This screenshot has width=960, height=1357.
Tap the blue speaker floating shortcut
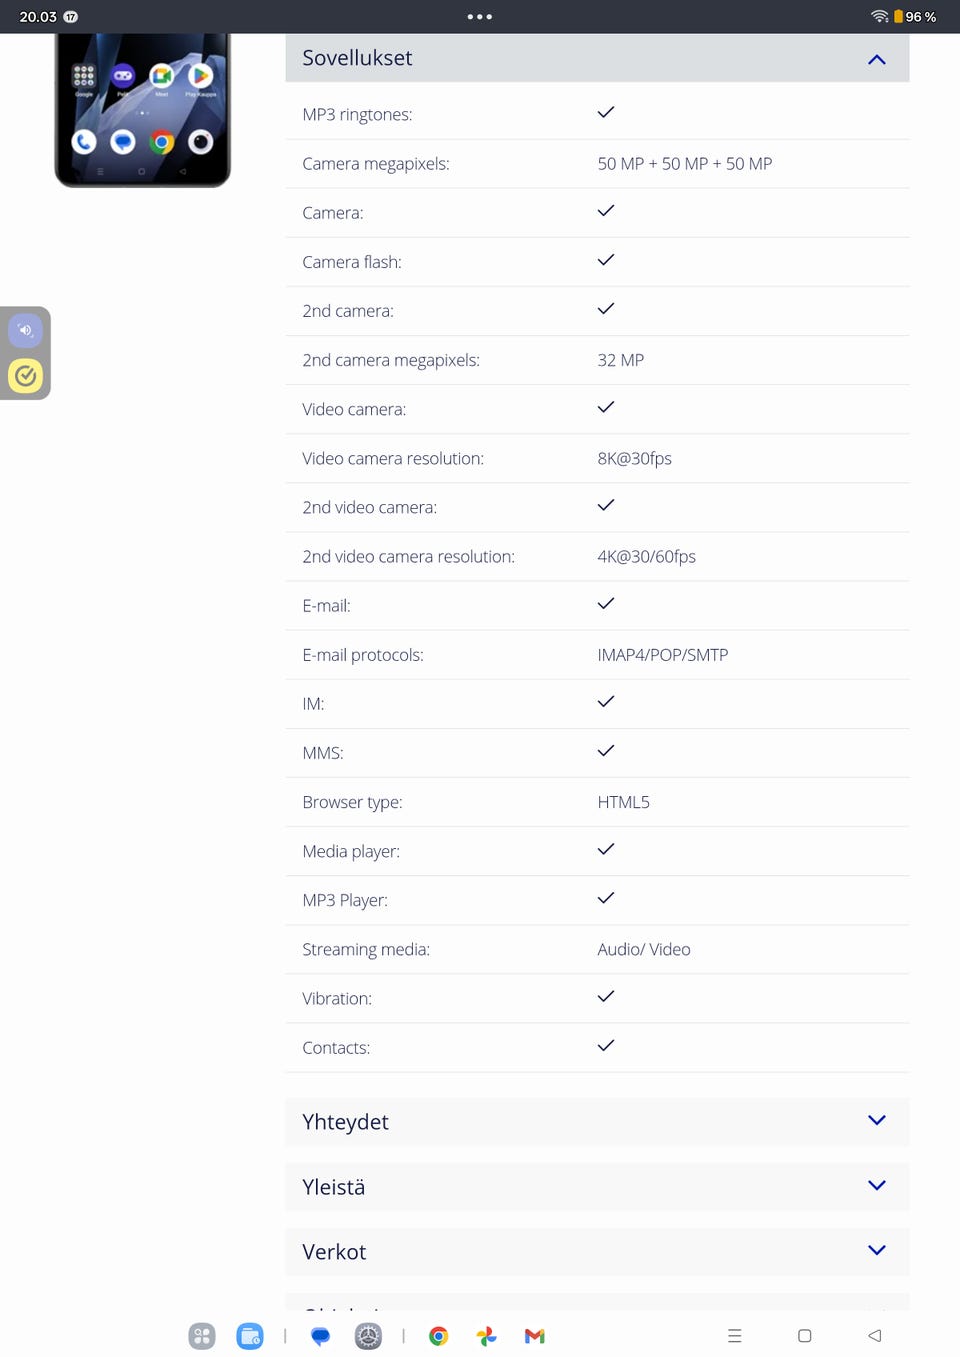pyautogui.click(x=25, y=330)
